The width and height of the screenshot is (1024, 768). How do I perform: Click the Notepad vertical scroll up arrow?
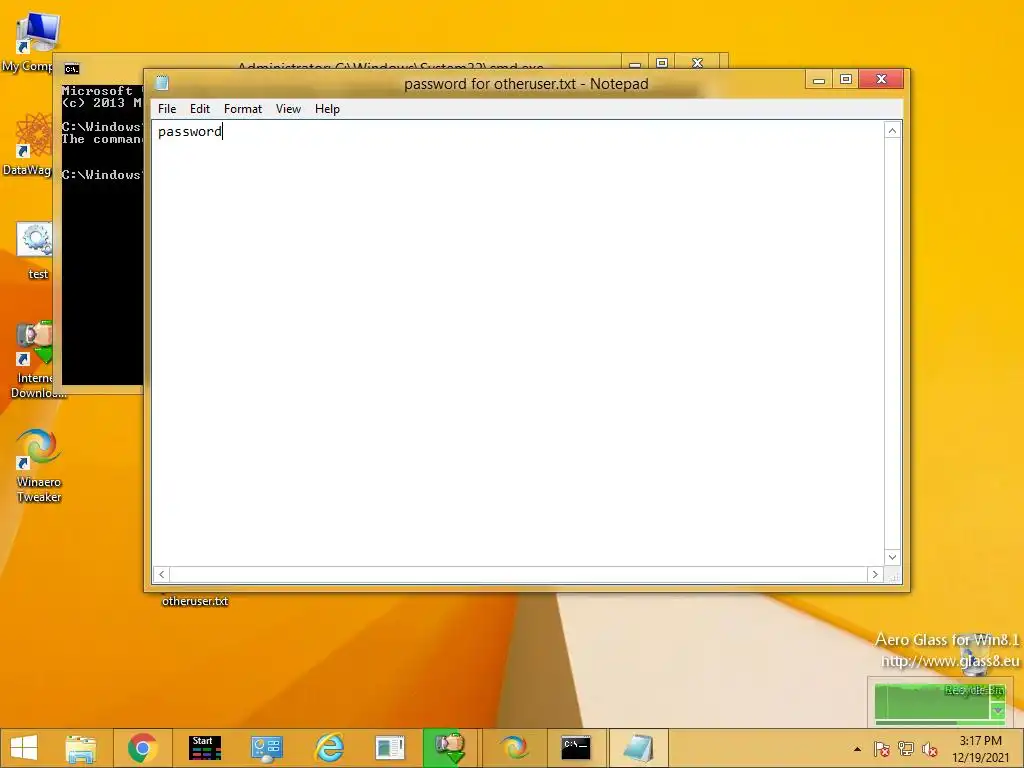[892, 131]
